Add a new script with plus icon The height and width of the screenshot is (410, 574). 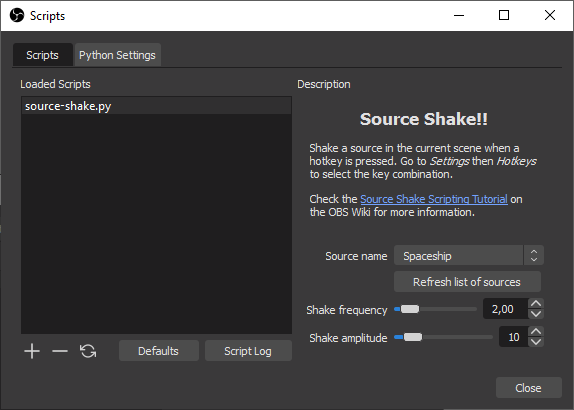click(x=32, y=351)
